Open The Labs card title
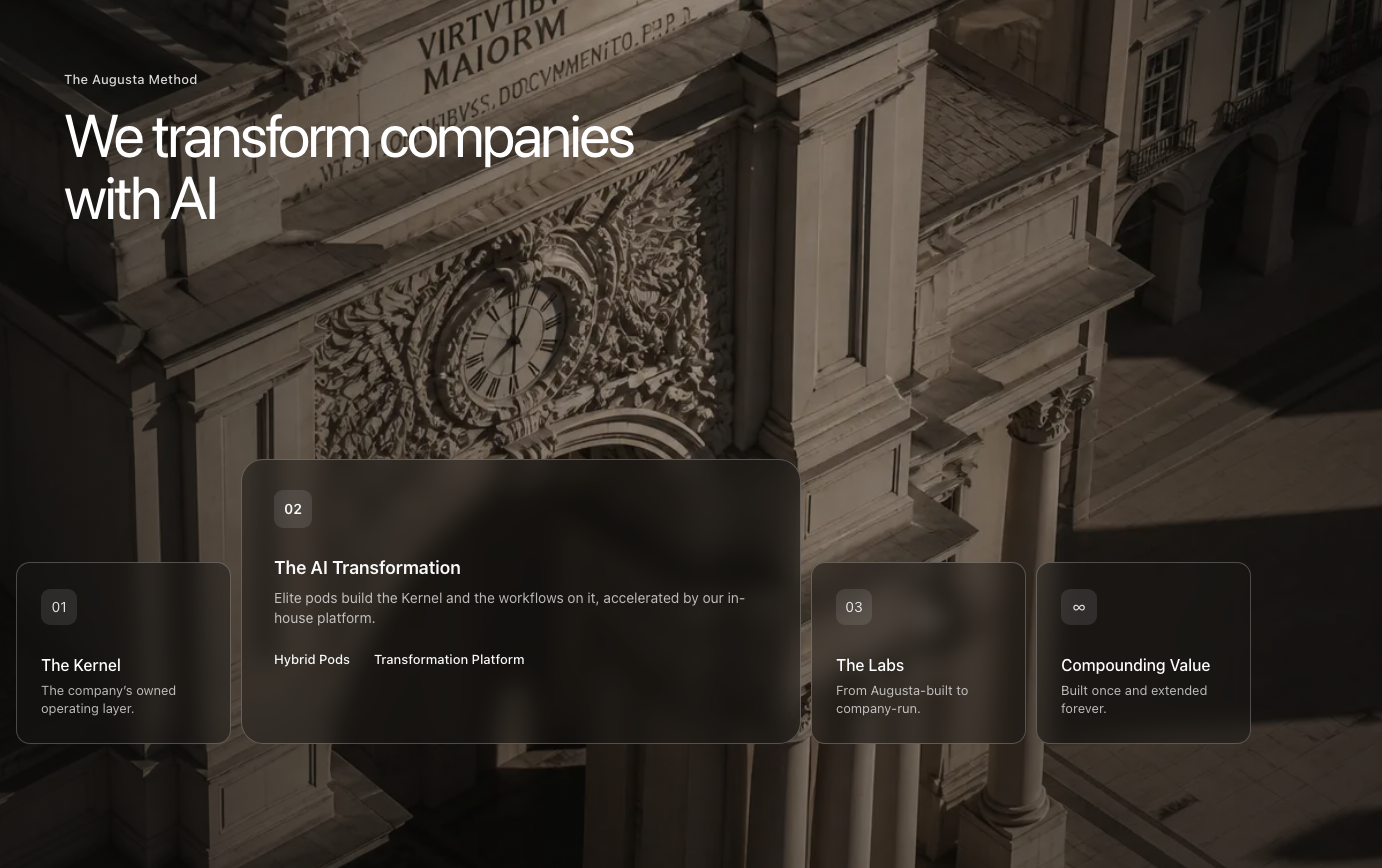Viewport: 1382px width, 868px height. tap(870, 665)
